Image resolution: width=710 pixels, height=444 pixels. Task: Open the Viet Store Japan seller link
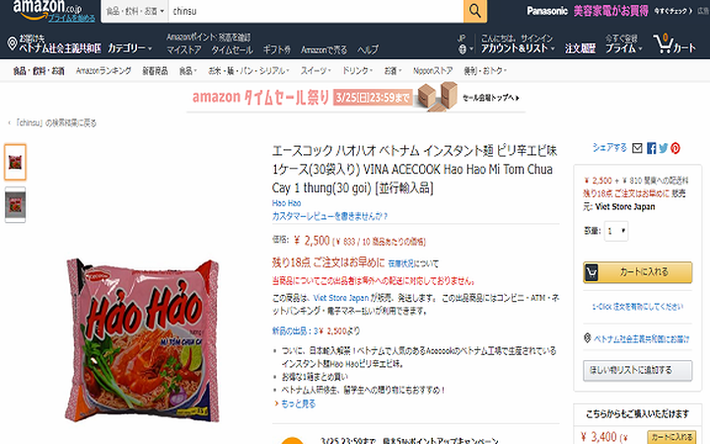coord(341,298)
